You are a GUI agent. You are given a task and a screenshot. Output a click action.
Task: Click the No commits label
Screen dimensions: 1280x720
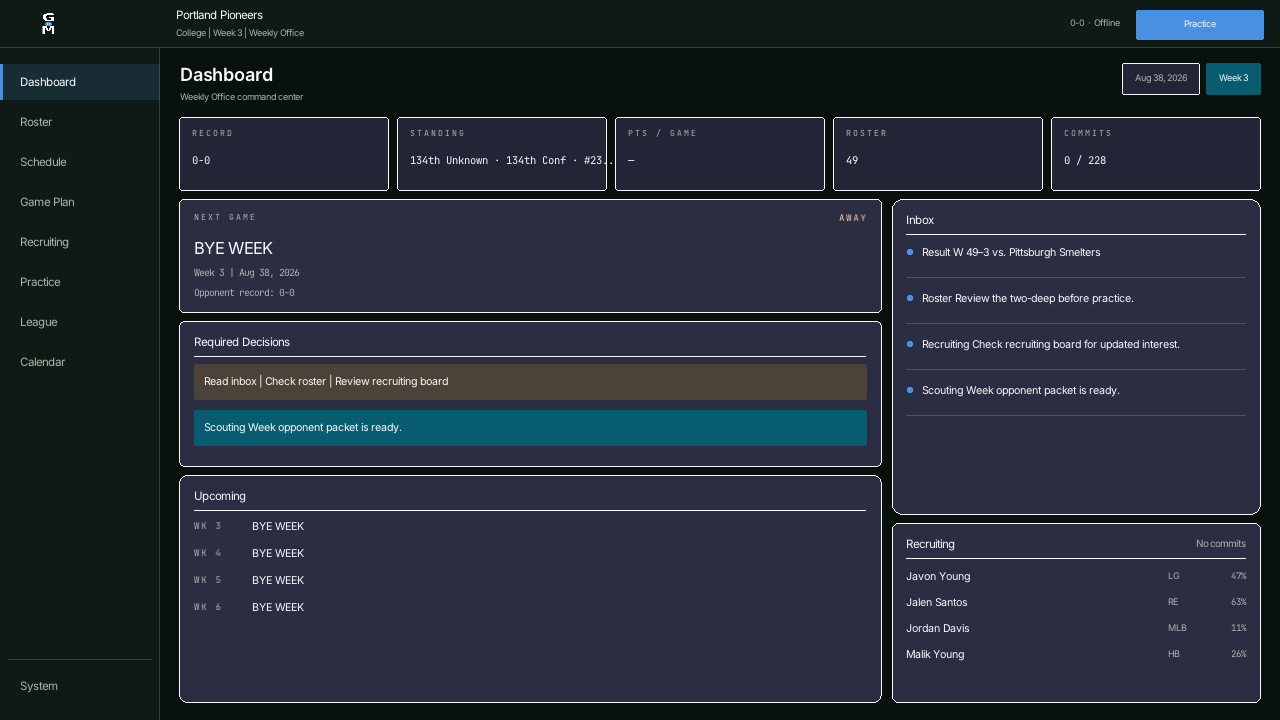[x=1221, y=544]
